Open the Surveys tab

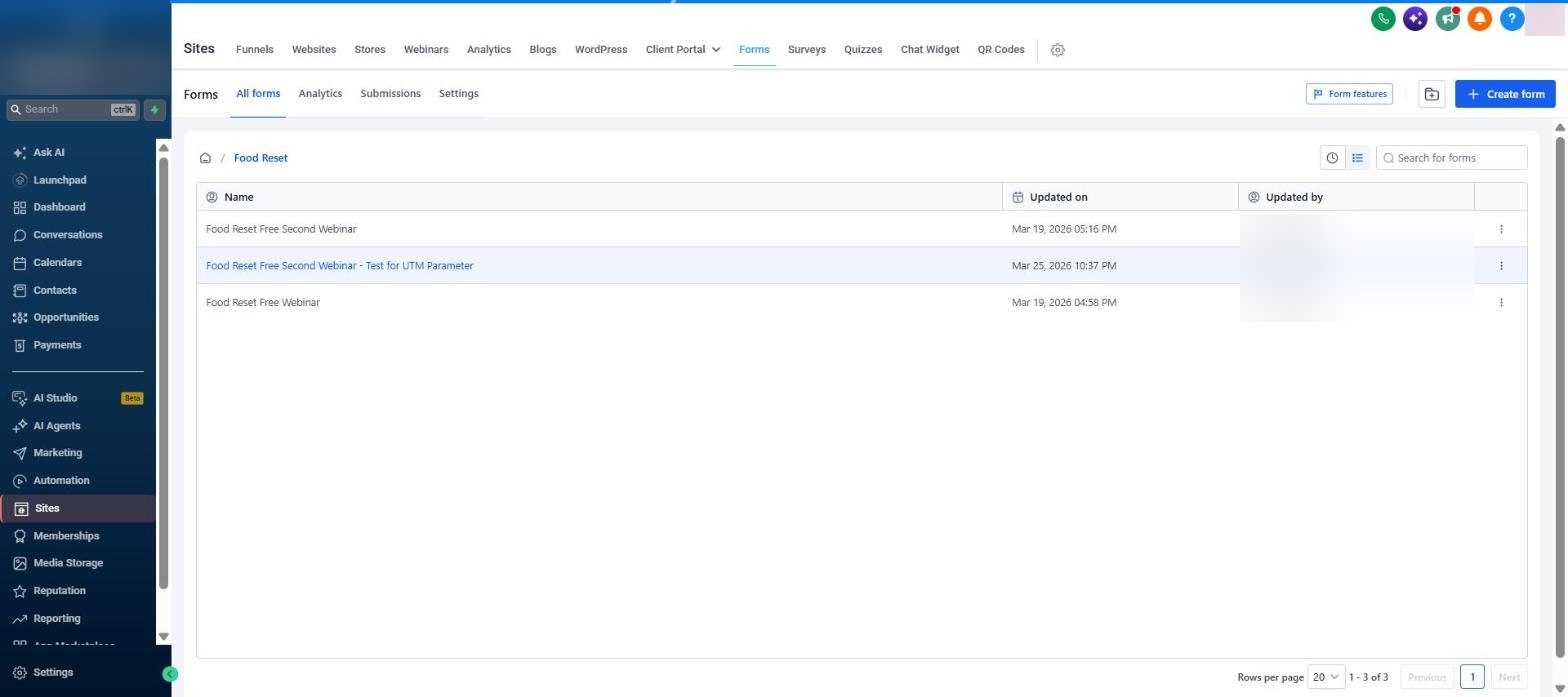tap(807, 50)
